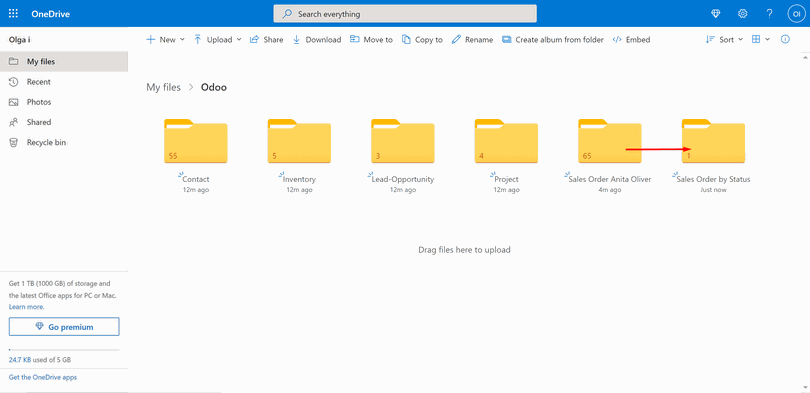Image resolution: width=810 pixels, height=393 pixels.
Task: Open the Settings gear icon
Action: 742,14
